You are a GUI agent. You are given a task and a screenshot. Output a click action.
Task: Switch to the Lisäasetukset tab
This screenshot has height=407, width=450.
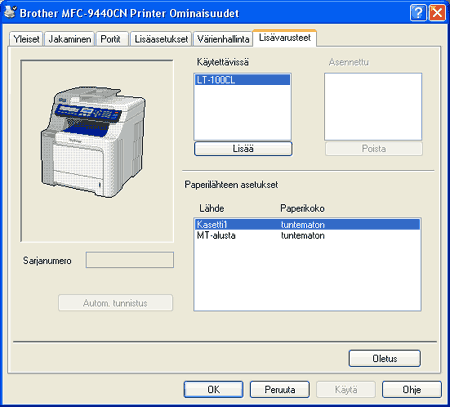click(161, 39)
